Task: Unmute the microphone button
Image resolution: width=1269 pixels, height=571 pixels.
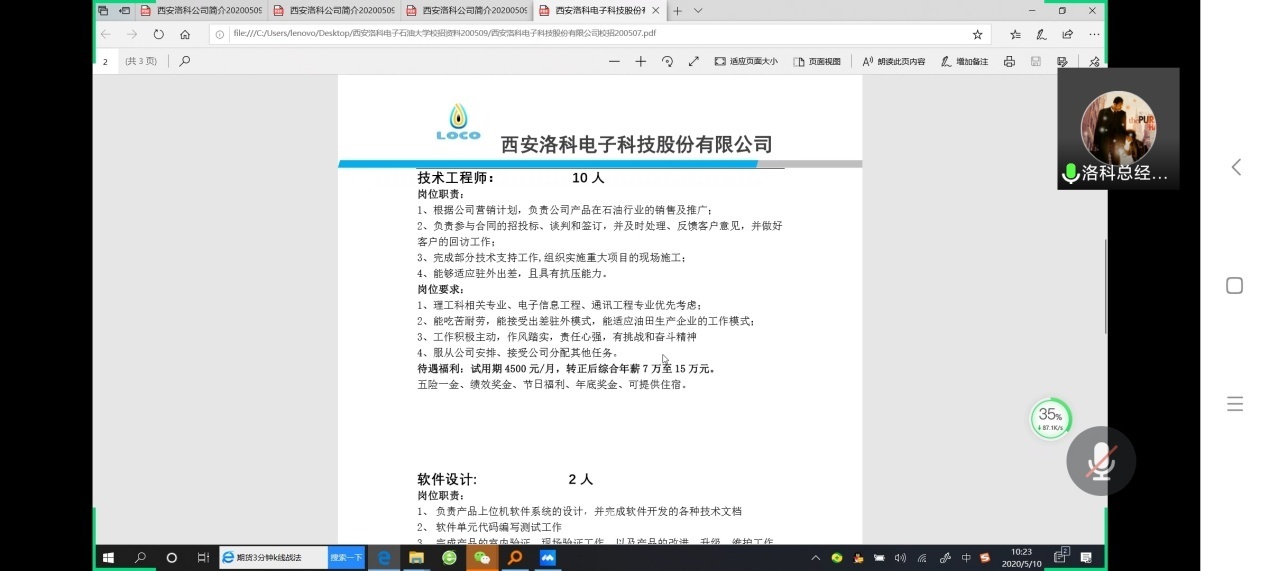Action: pyautogui.click(x=1101, y=461)
